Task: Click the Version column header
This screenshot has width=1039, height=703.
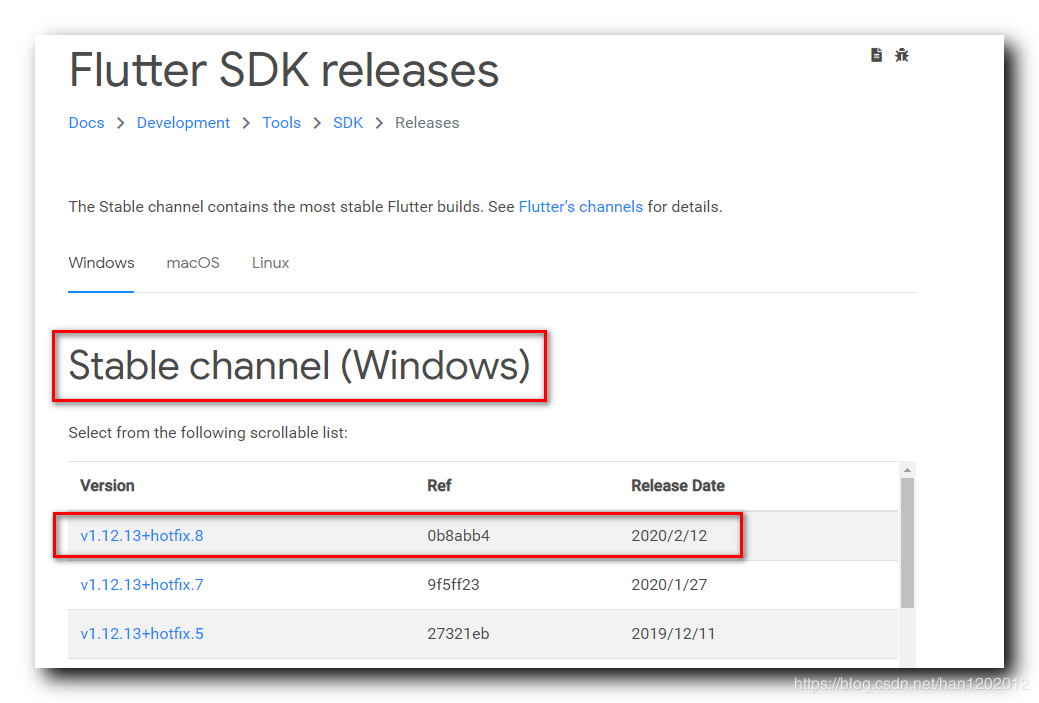Action: [x=107, y=486]
